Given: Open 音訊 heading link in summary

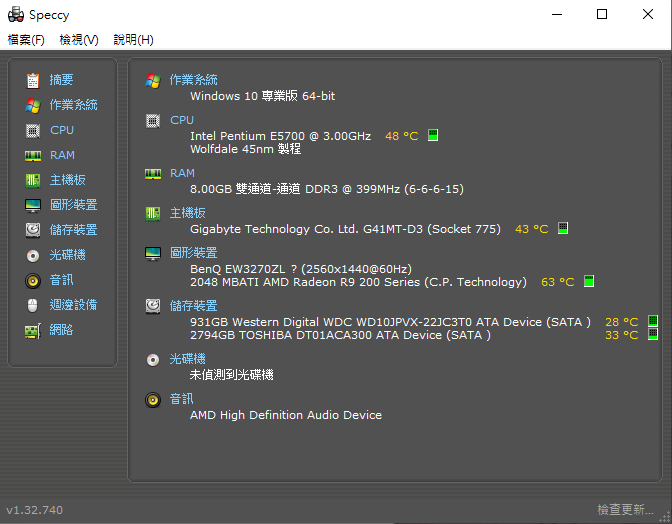Looking at the screenshot, I should [182, 399].
